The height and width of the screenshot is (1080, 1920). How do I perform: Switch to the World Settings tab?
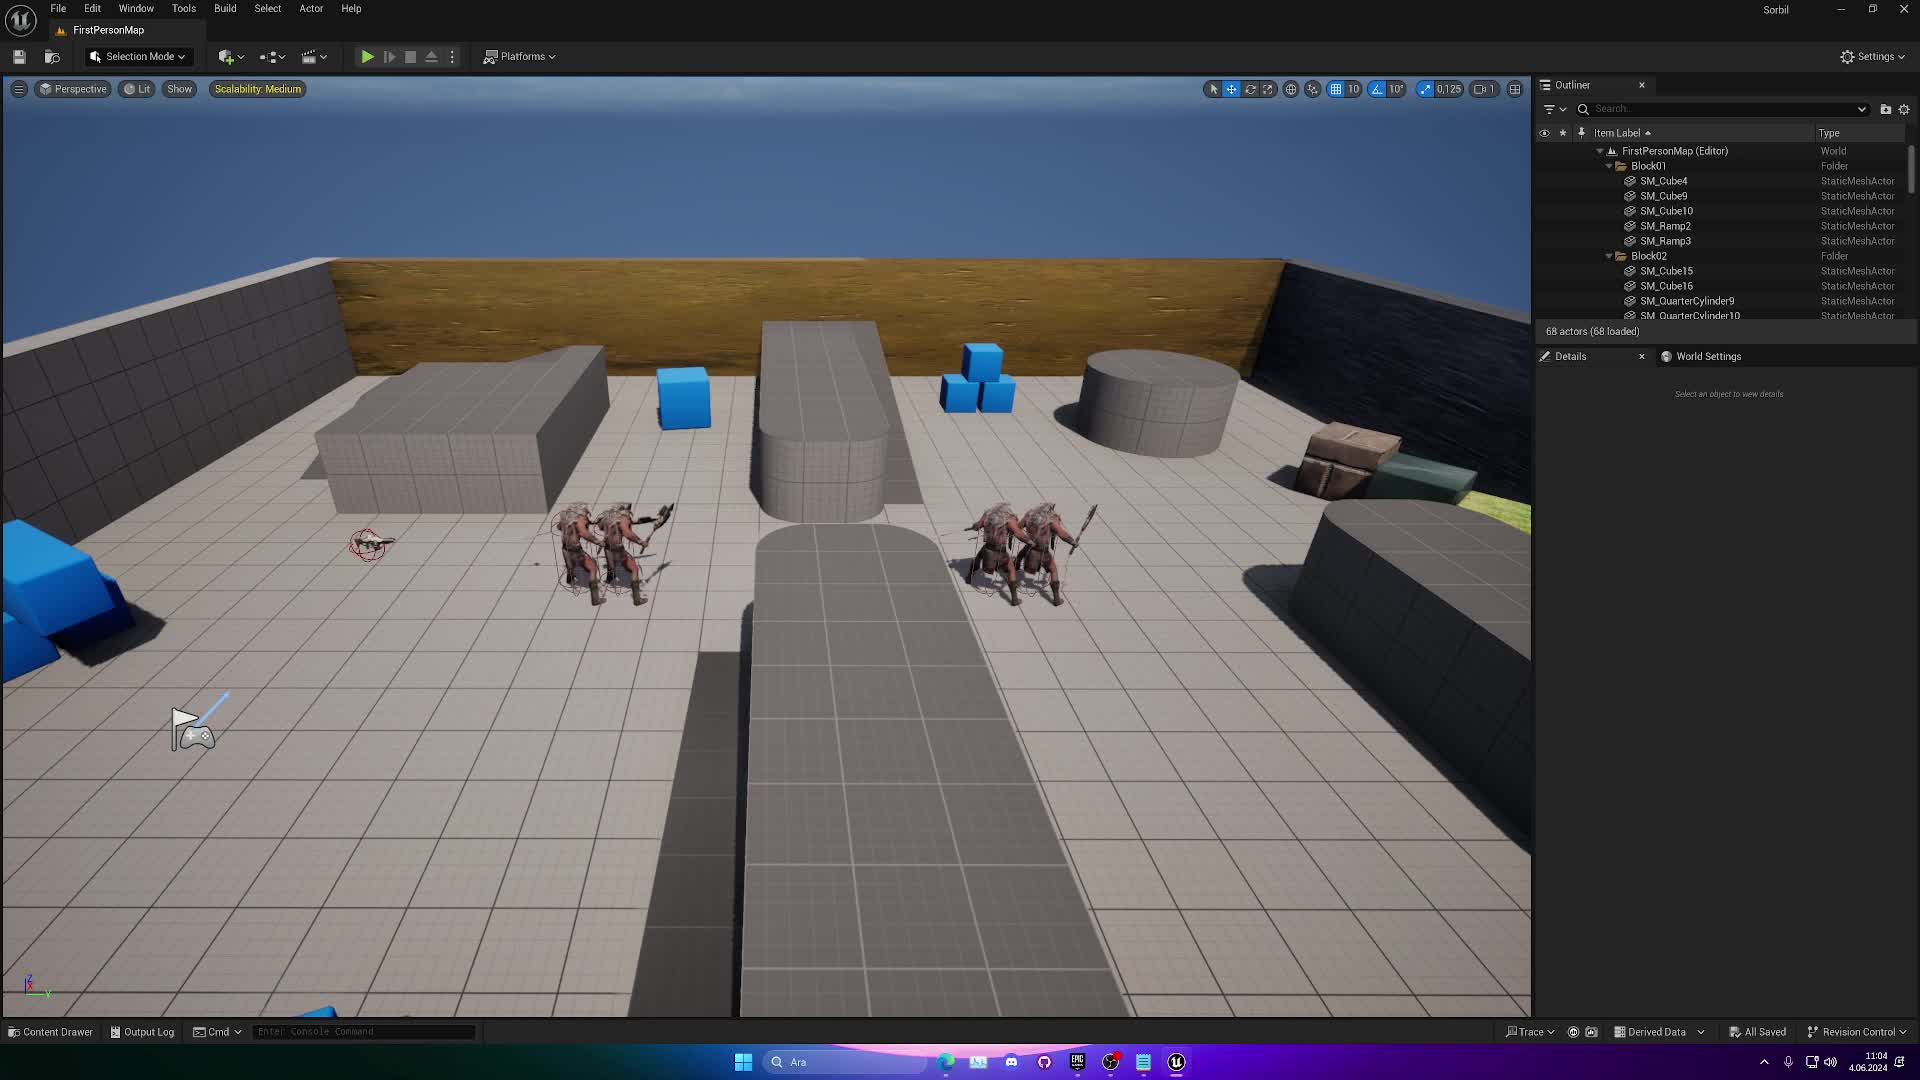tap(1700, 356)
